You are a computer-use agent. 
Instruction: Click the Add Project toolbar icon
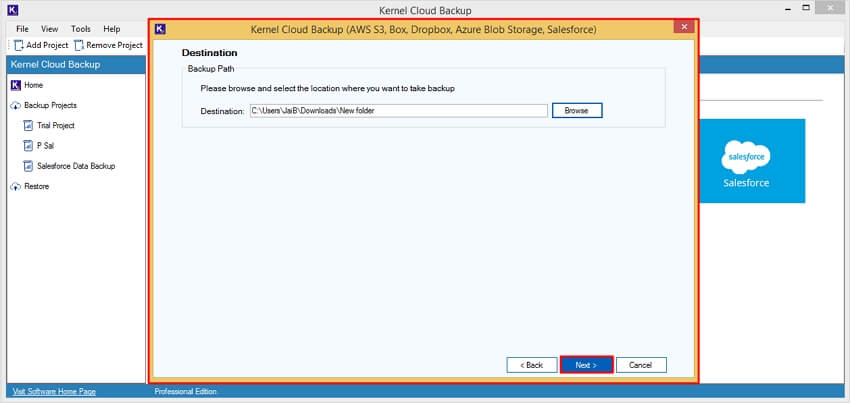pos(19,45)
